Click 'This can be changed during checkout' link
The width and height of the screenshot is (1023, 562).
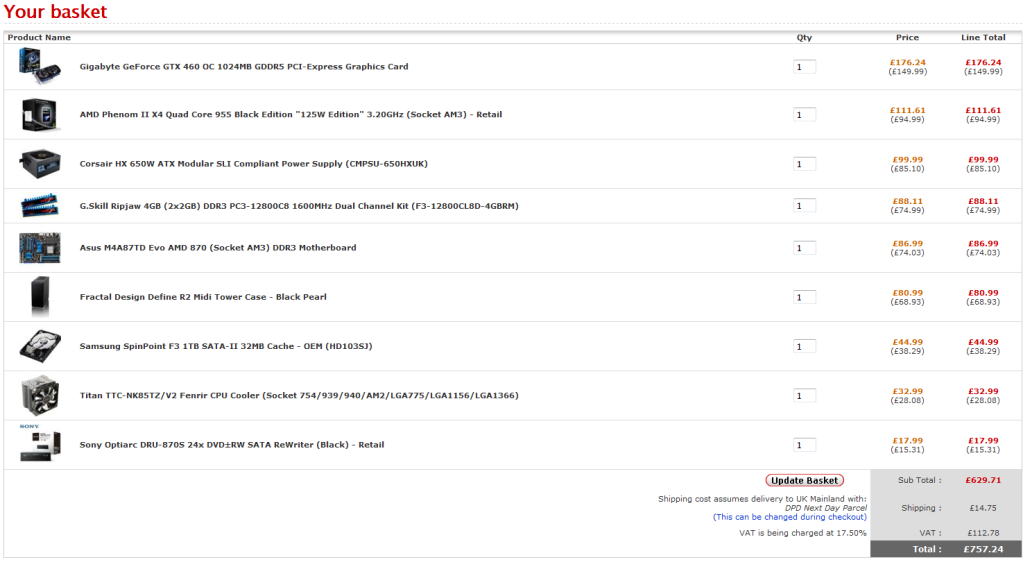tap(789, 517)
